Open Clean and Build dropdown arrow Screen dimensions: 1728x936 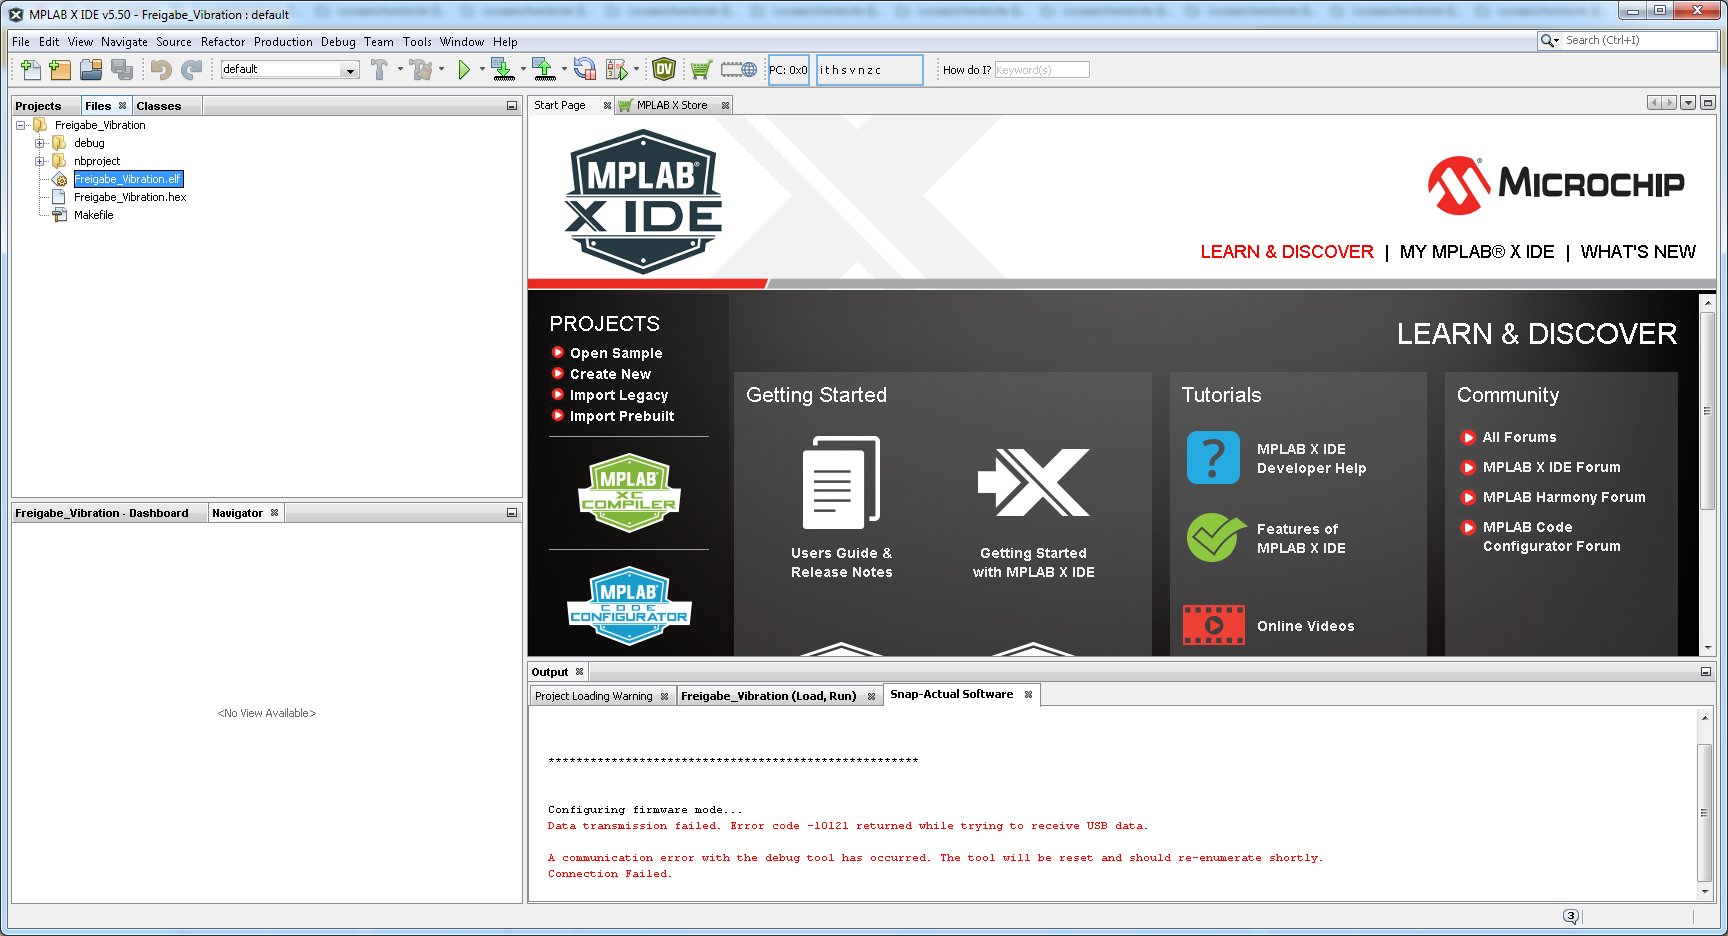pos(441,69)
